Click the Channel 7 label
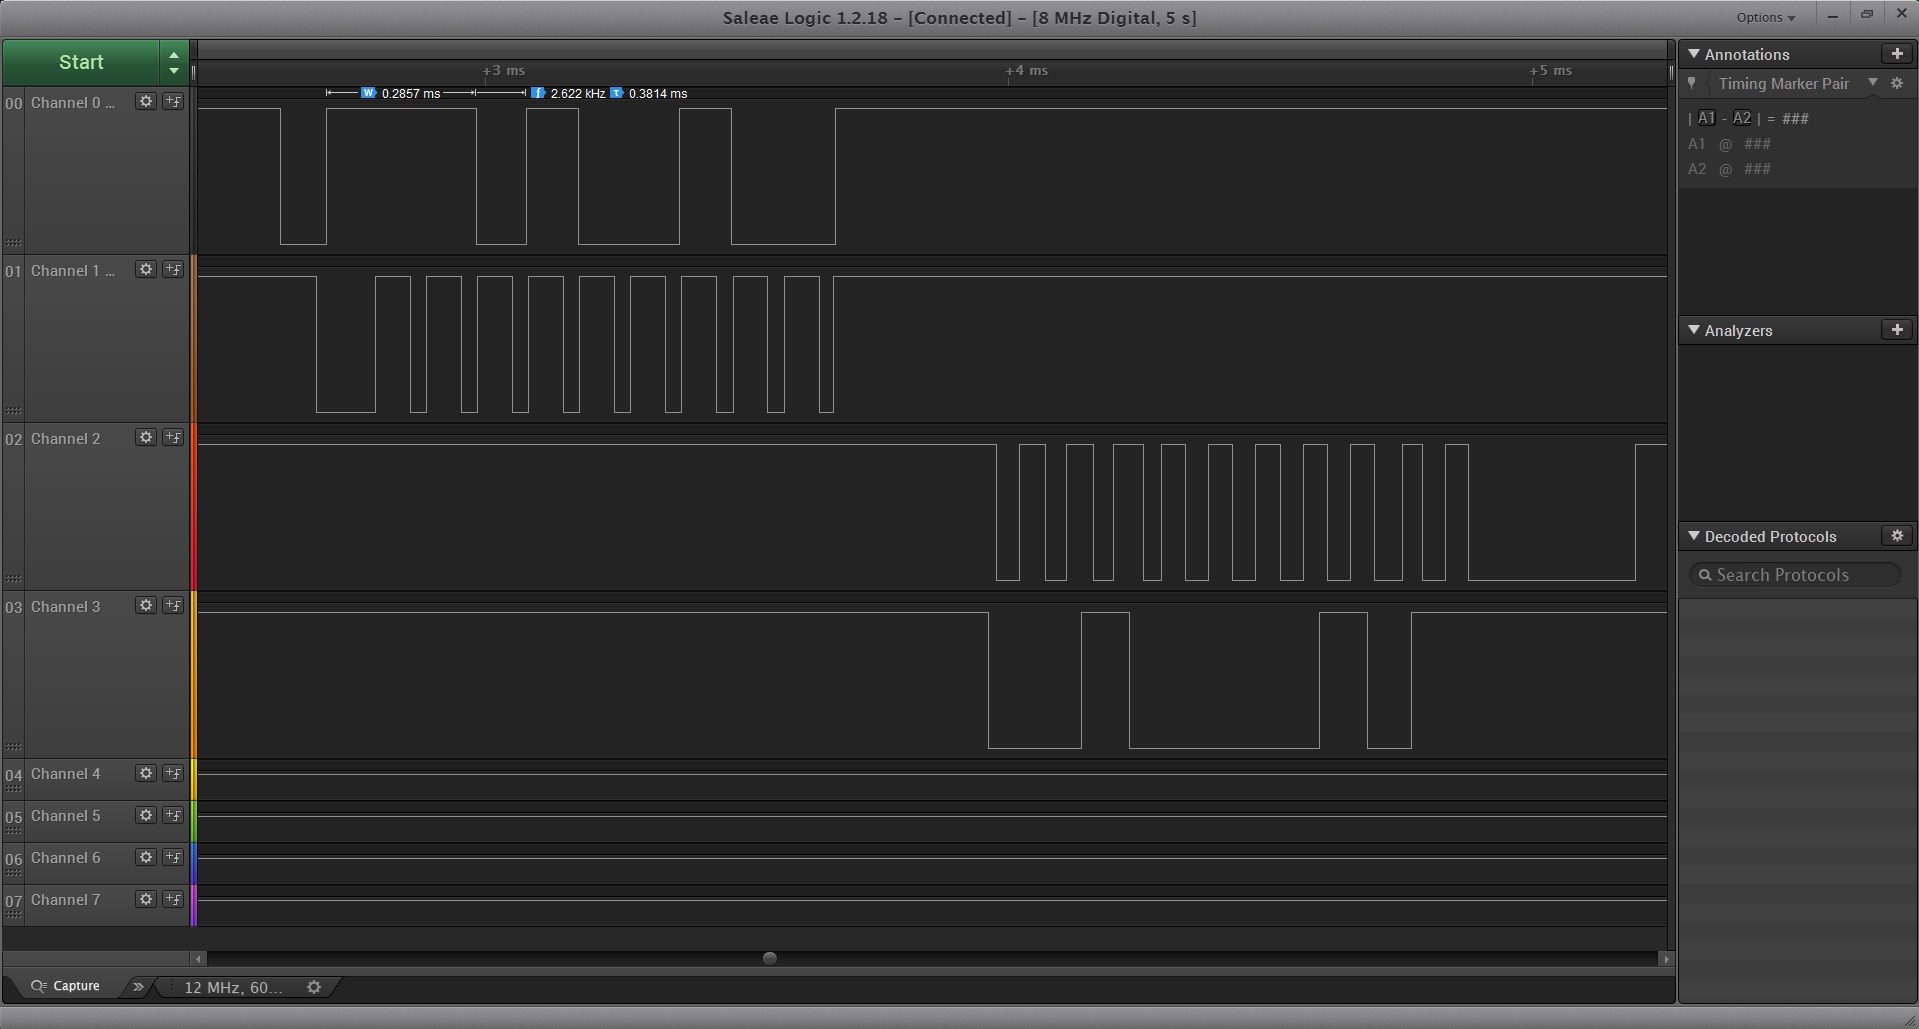 [66, 900]
